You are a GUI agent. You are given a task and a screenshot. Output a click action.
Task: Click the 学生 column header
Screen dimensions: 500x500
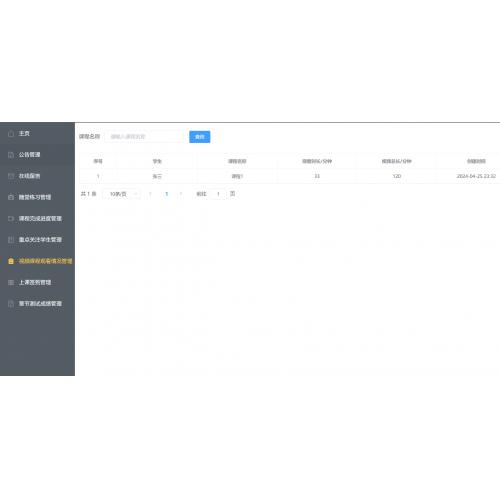tap(157, 161)
